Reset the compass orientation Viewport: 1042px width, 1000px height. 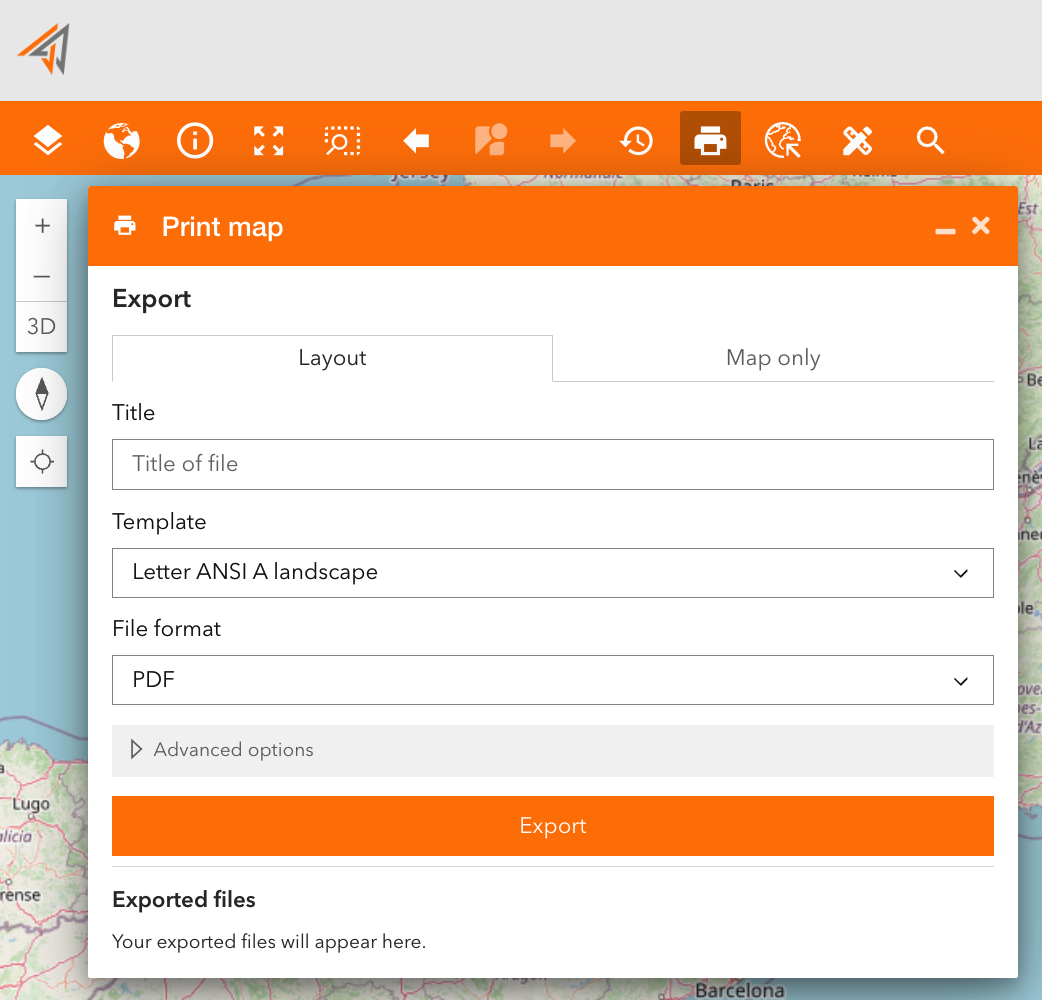pyautogui.click(x=42, y=394)
